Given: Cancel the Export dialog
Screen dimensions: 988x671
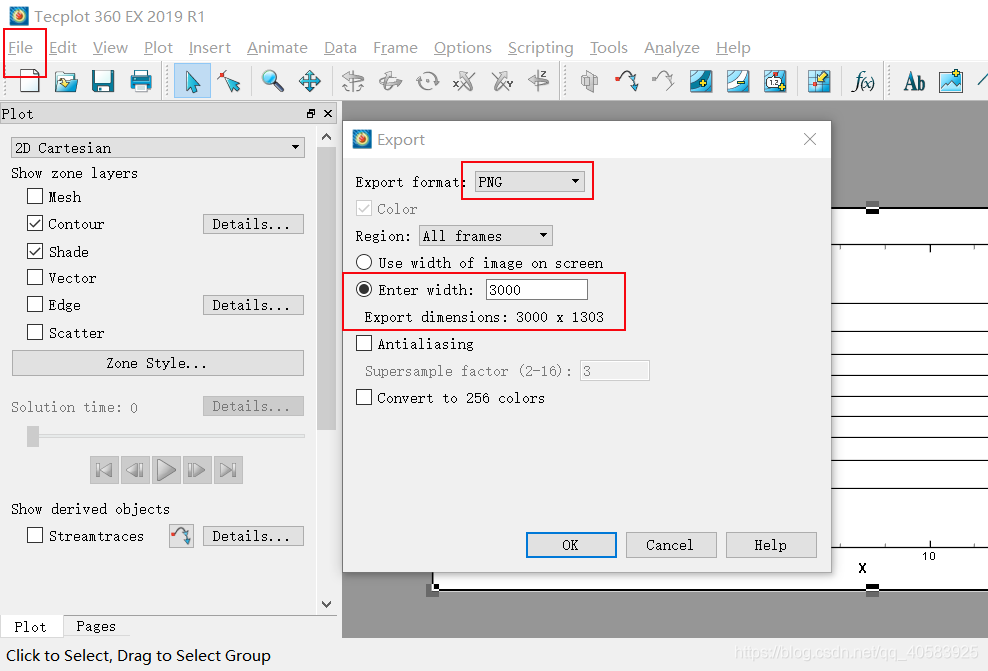Looking at the screenshot, I should pos(670,545).
